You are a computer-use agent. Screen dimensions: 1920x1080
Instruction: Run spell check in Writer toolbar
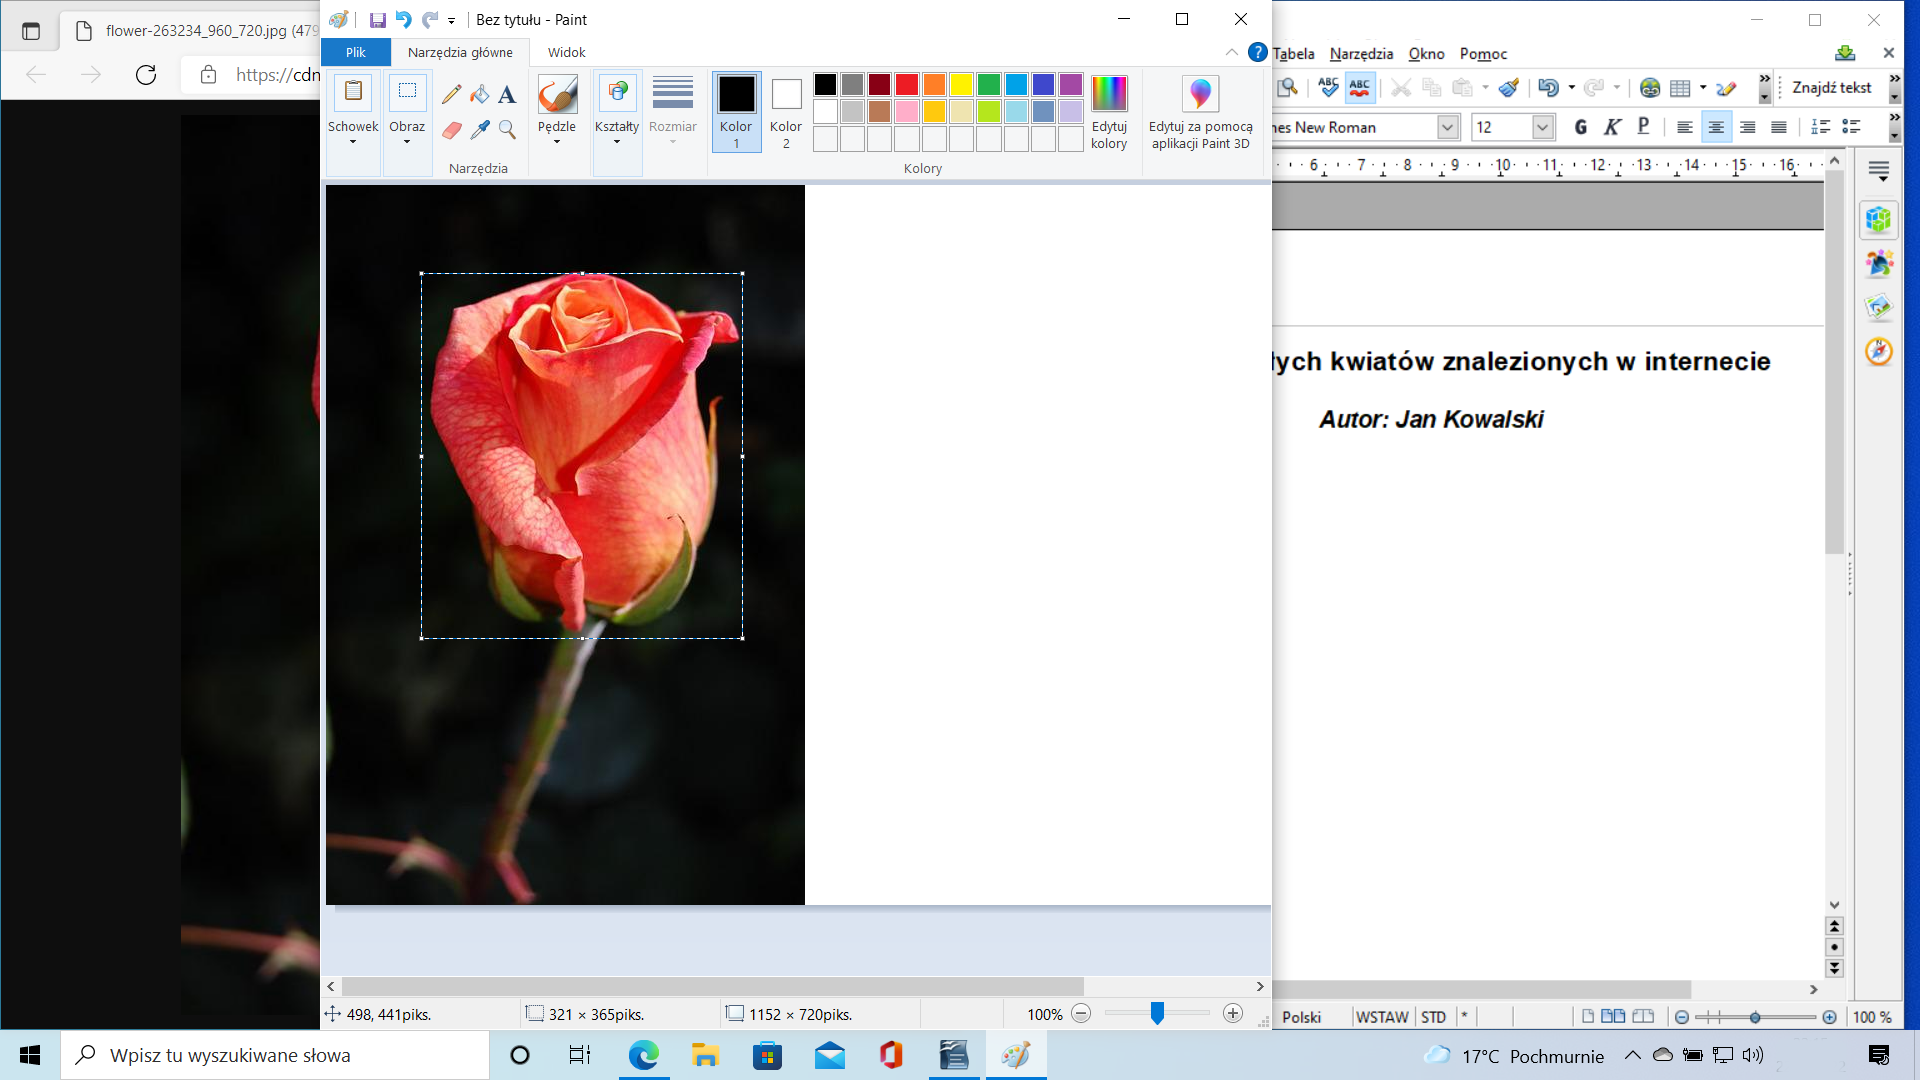(x=1328, y=88)
